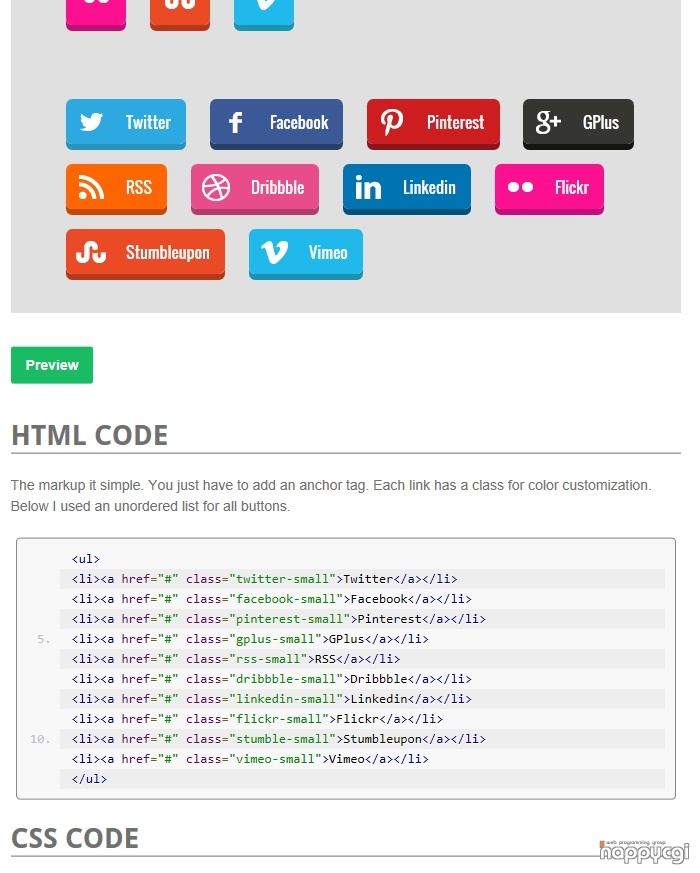Open the green Preview button
Image resolution: width=700 pixels, height=873 pixels.
[x=52, y=365]
